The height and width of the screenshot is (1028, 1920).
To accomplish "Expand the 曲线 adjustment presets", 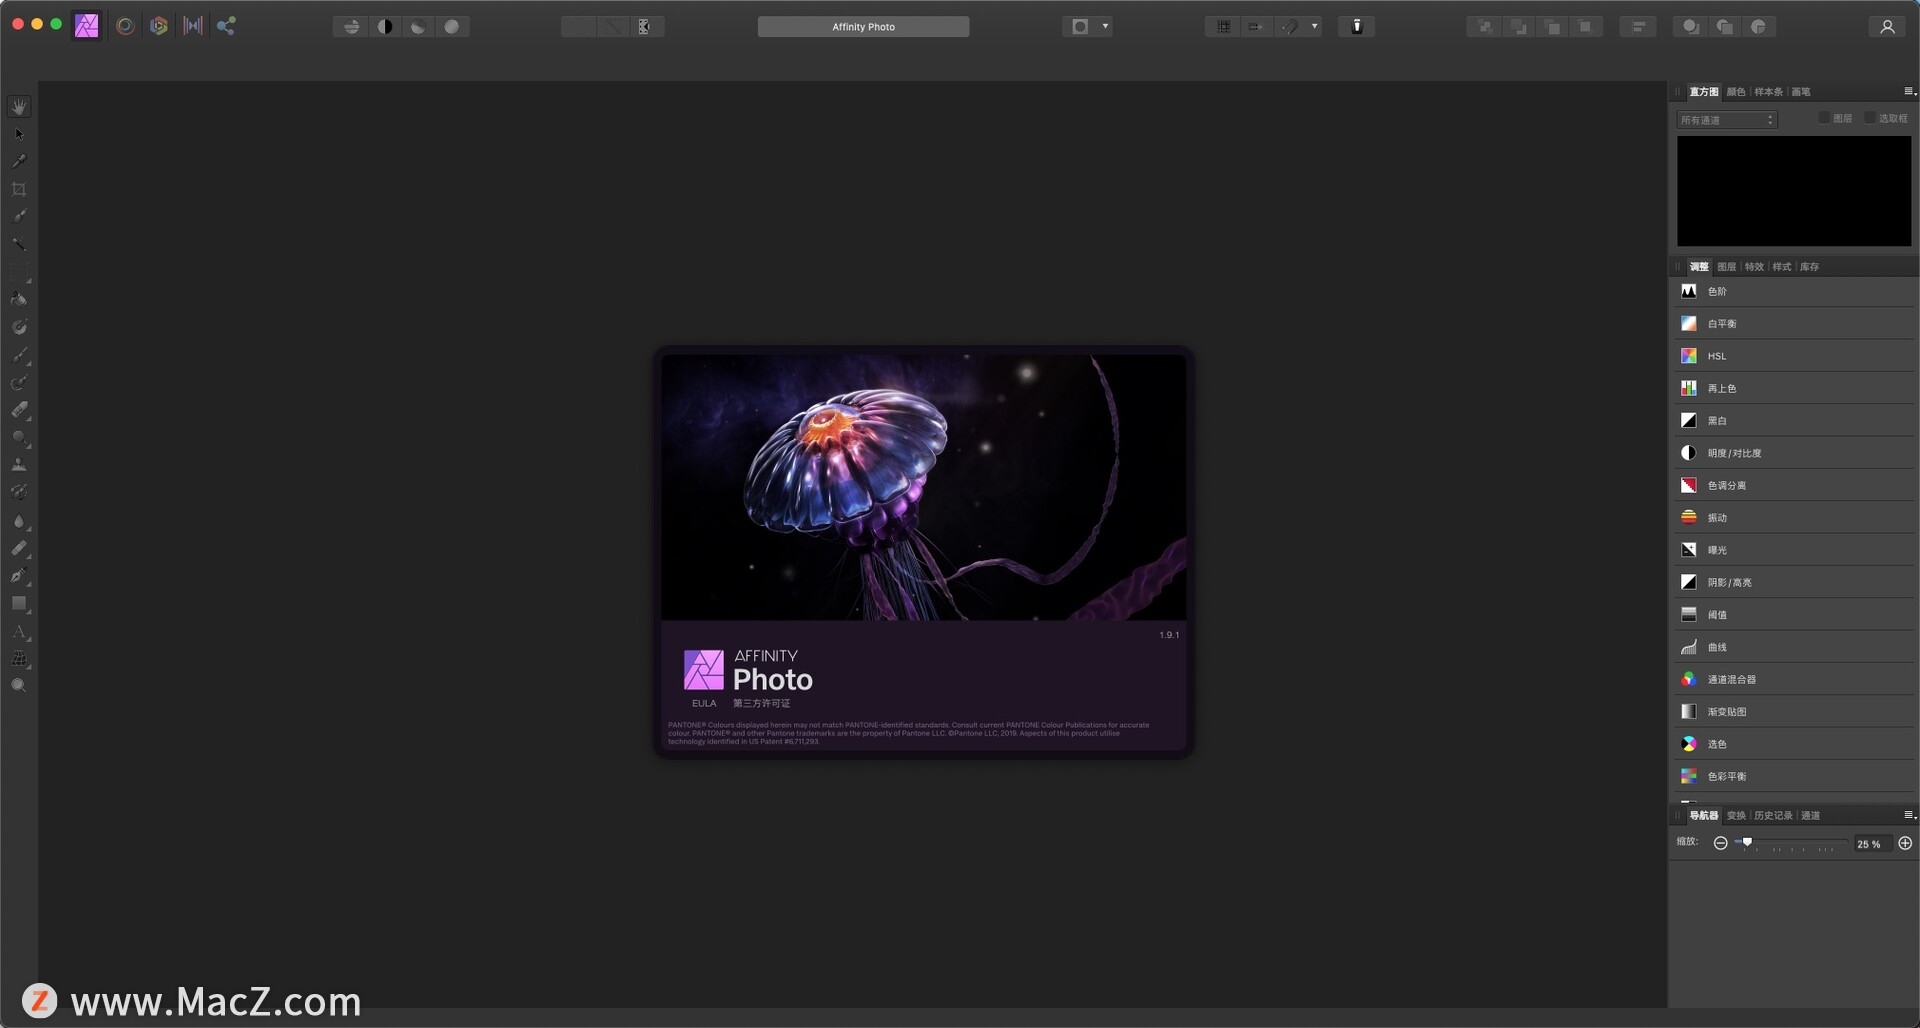I will 1794,647.
